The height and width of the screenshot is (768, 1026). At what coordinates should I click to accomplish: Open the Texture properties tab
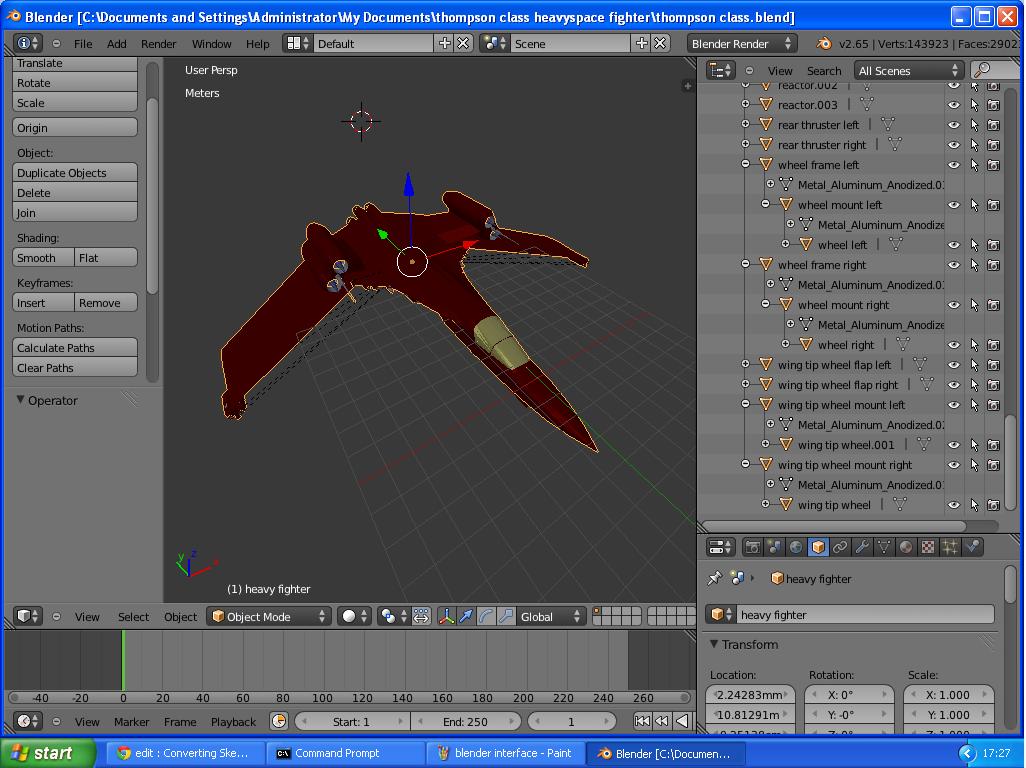pyautogui.click(x=927, y=546)
